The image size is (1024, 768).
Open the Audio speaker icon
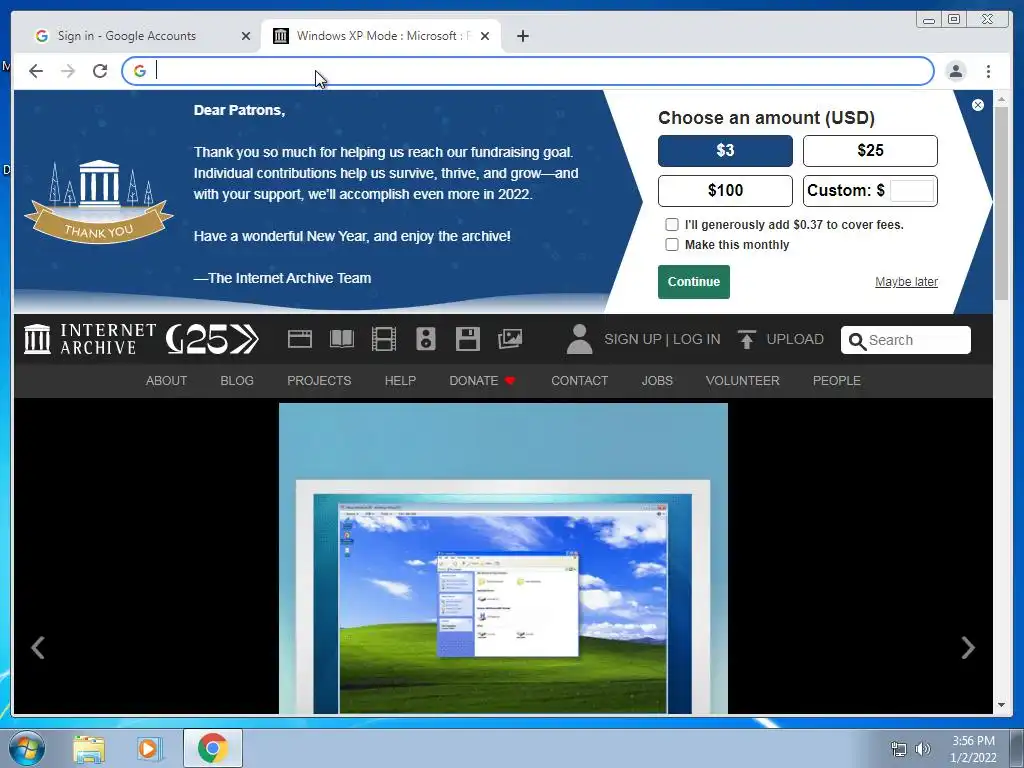point(426,340)
